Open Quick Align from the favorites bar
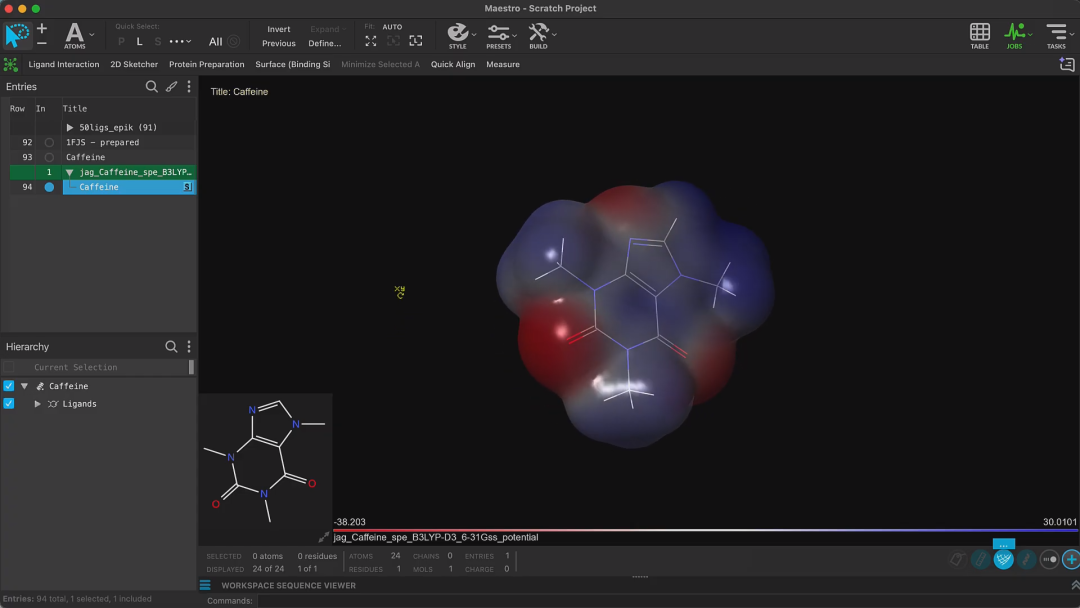 [453, 65]
